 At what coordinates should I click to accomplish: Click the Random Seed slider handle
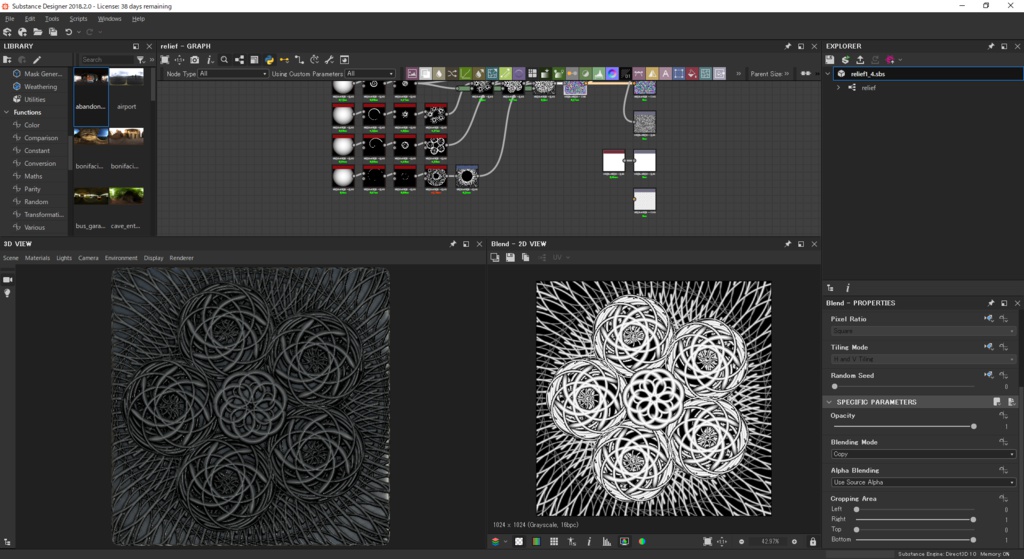pyautogui.click(x=835, y=387)
